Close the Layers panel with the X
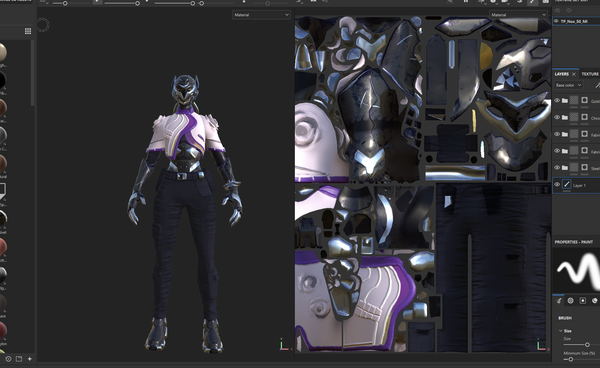Viewport: 600px width, 368px height. tap(574, 74)
